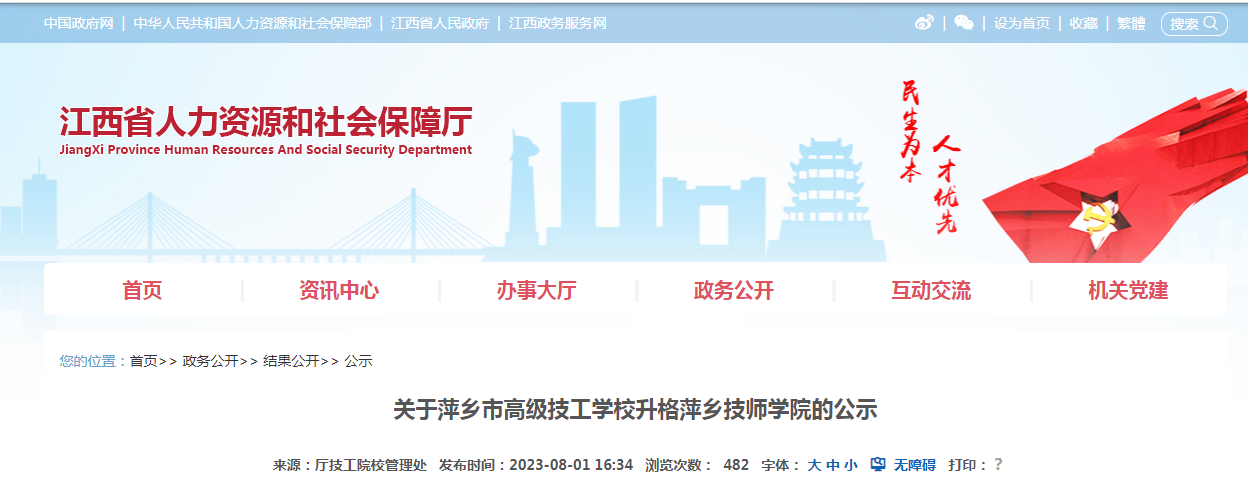Open 江西政务服务网 link

click(557, 23)
